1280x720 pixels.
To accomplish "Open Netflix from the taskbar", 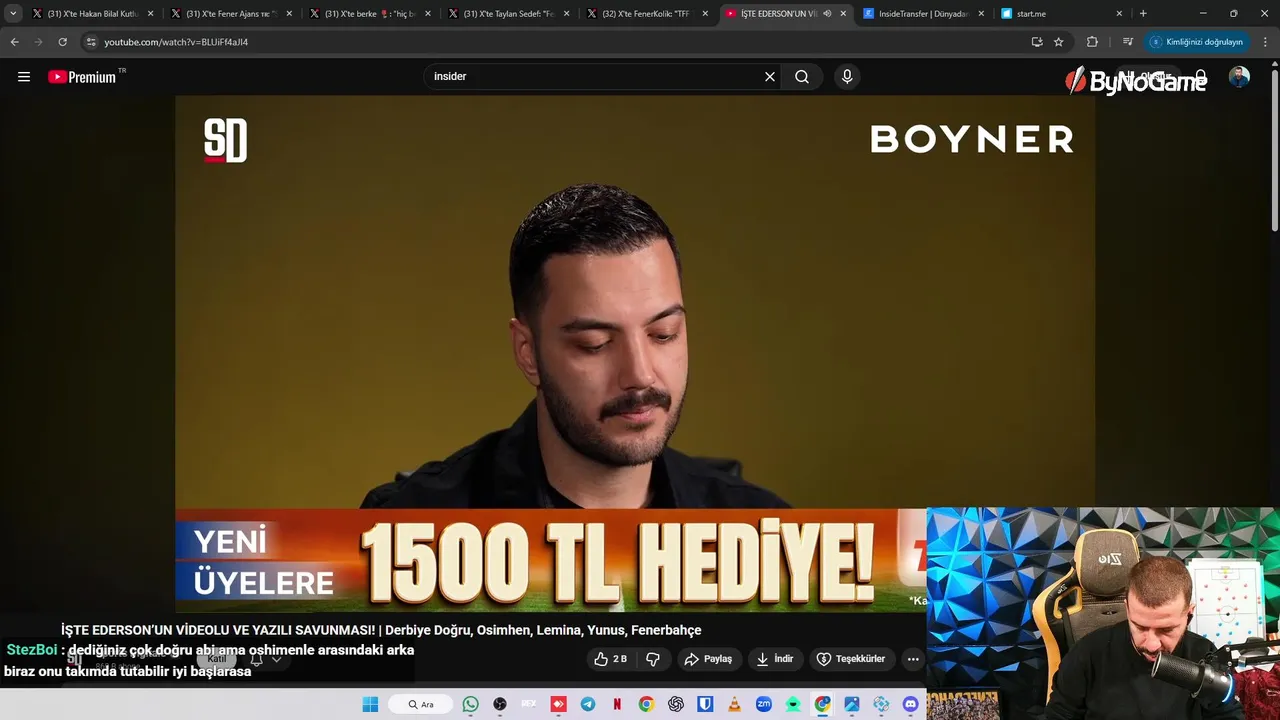I will (617, 704).
